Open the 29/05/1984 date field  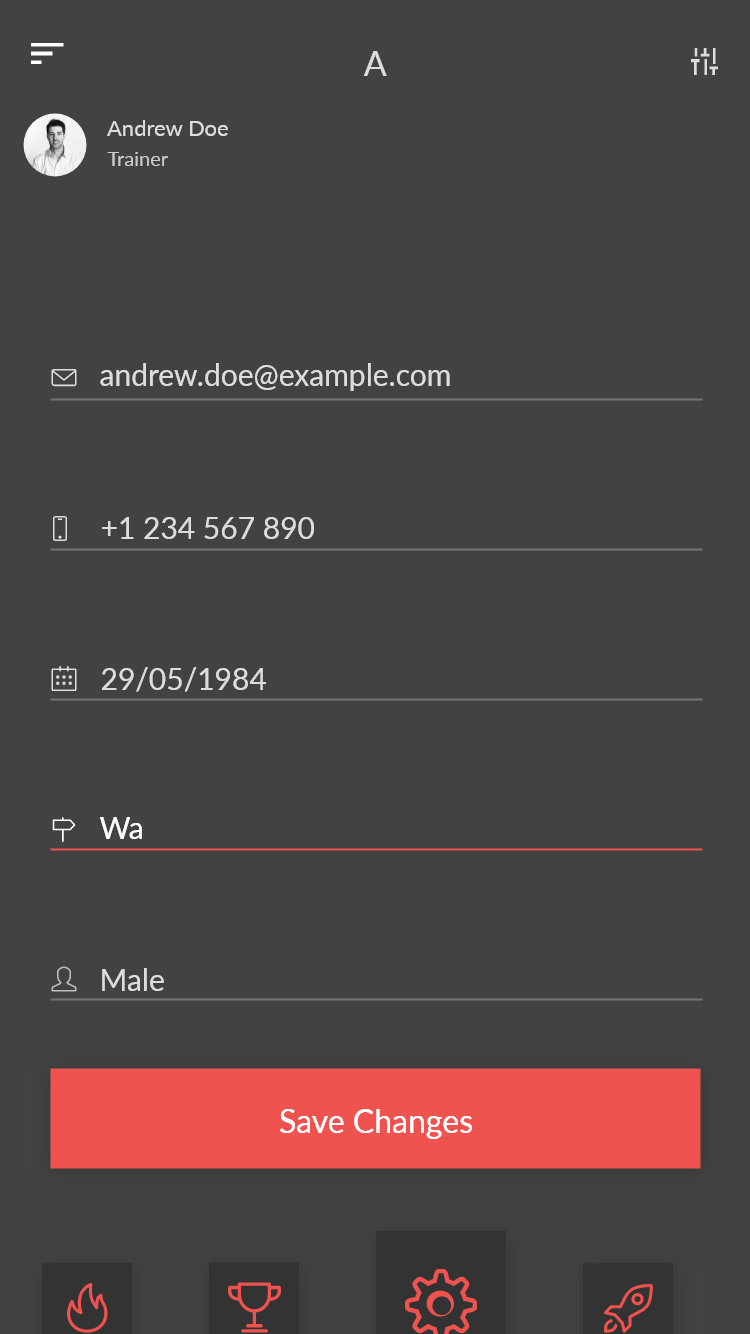(x=376, y=678)
